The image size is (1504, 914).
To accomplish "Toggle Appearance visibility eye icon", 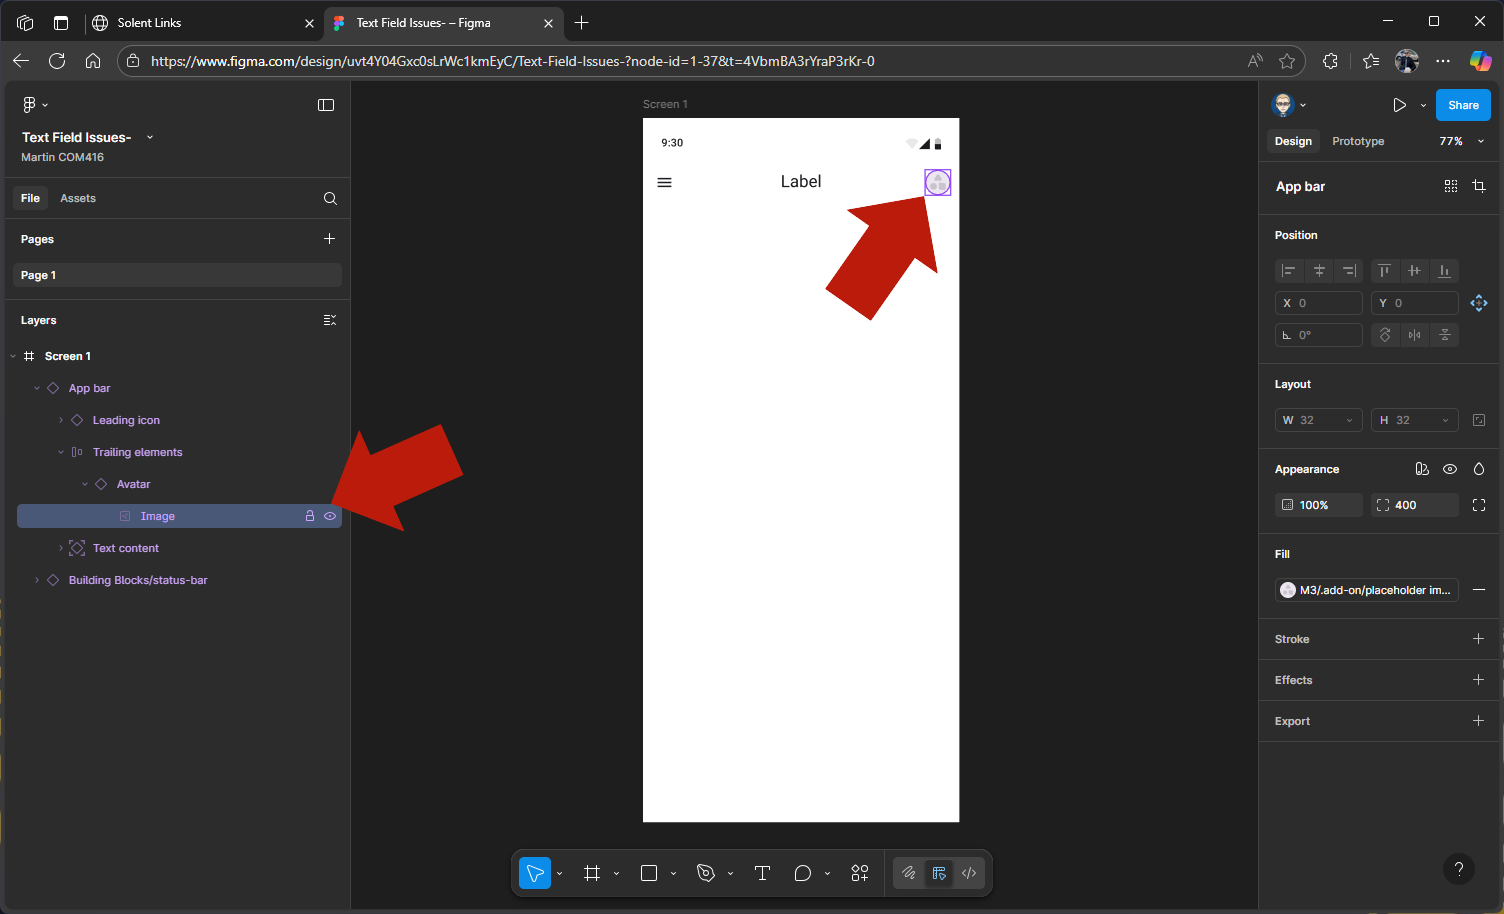I will [1450, 469].
